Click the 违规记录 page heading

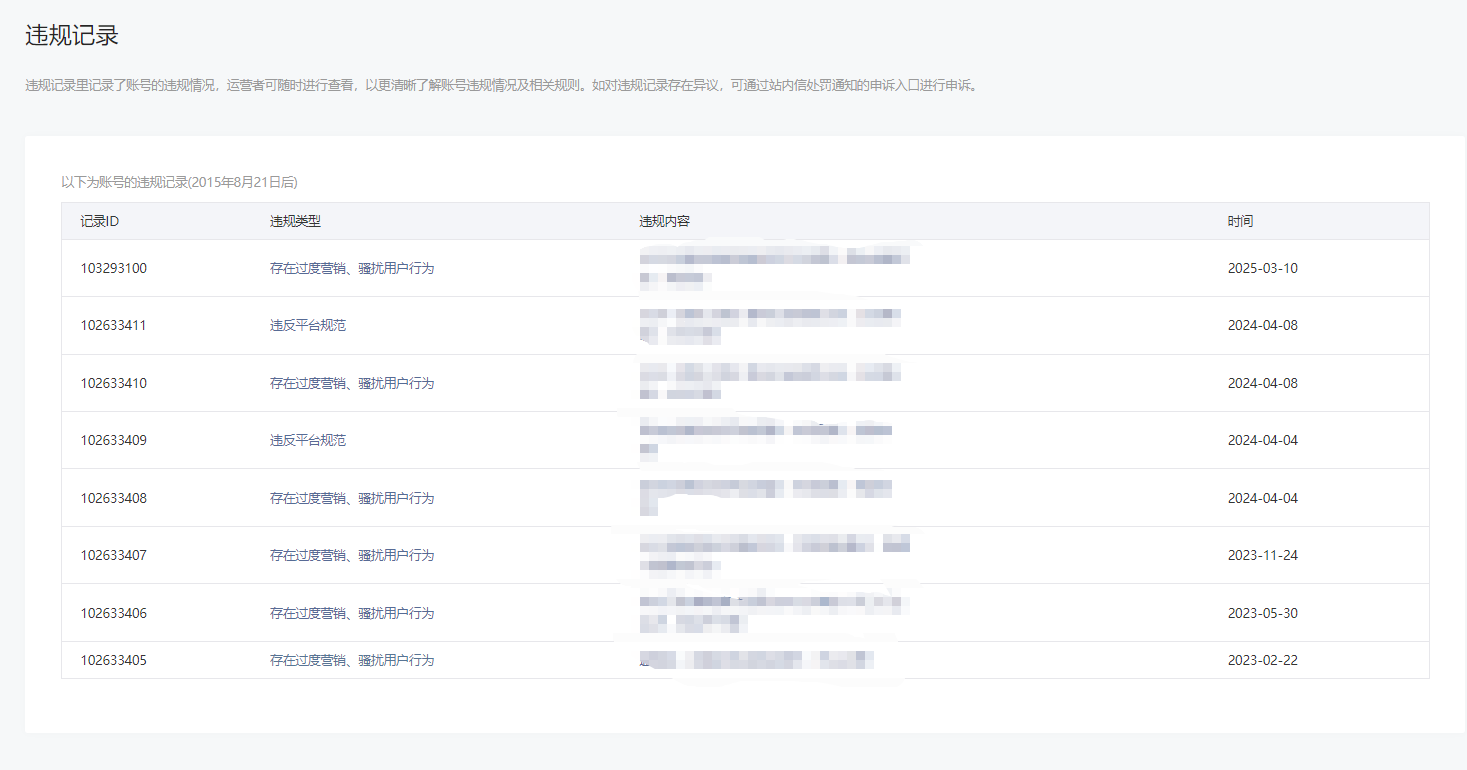tap(72, 35)
